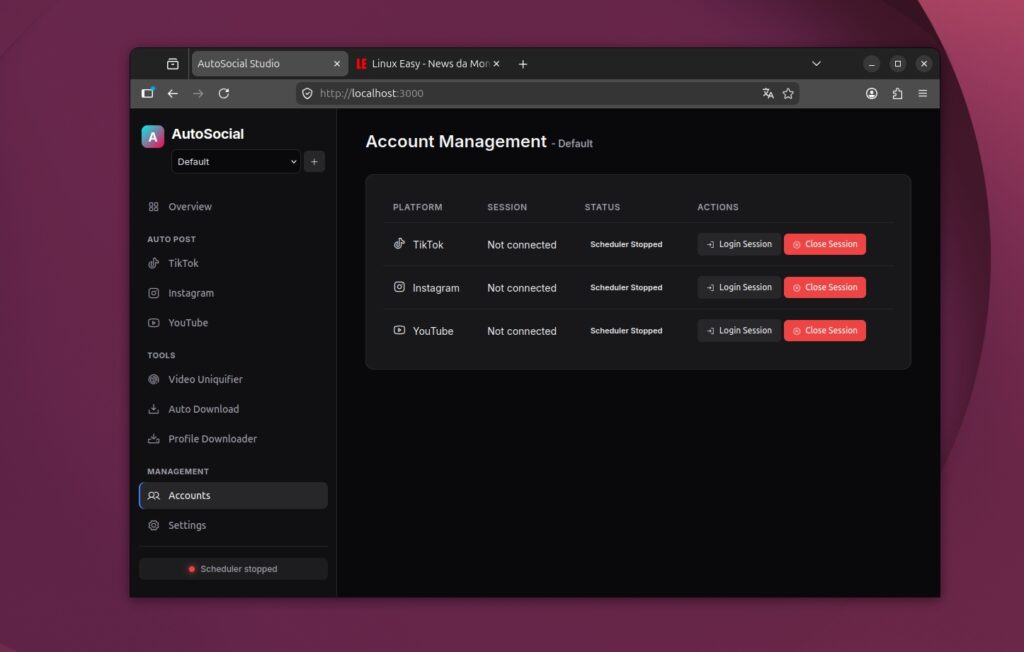Click the browser back arrow
1024x652 pixels.
click(x=172, y=93)
